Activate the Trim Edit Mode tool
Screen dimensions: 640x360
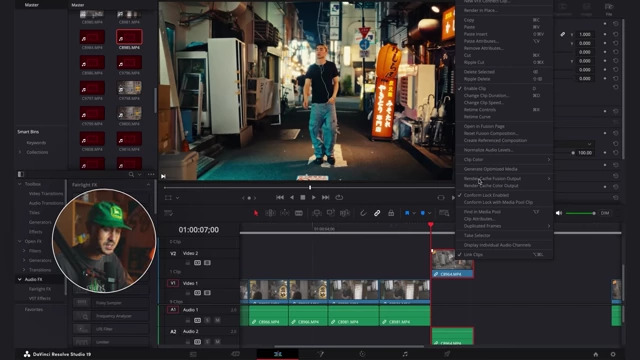(x=270, y=213)
